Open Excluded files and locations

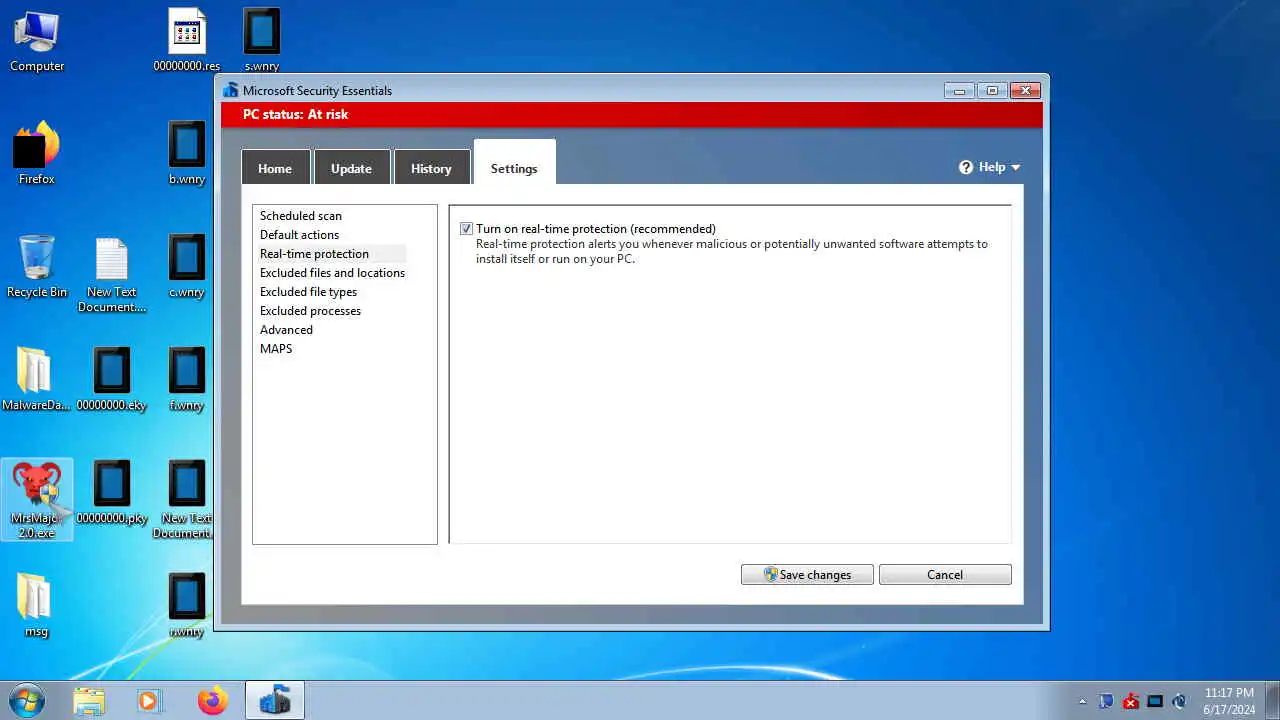[x=332, y=273]
